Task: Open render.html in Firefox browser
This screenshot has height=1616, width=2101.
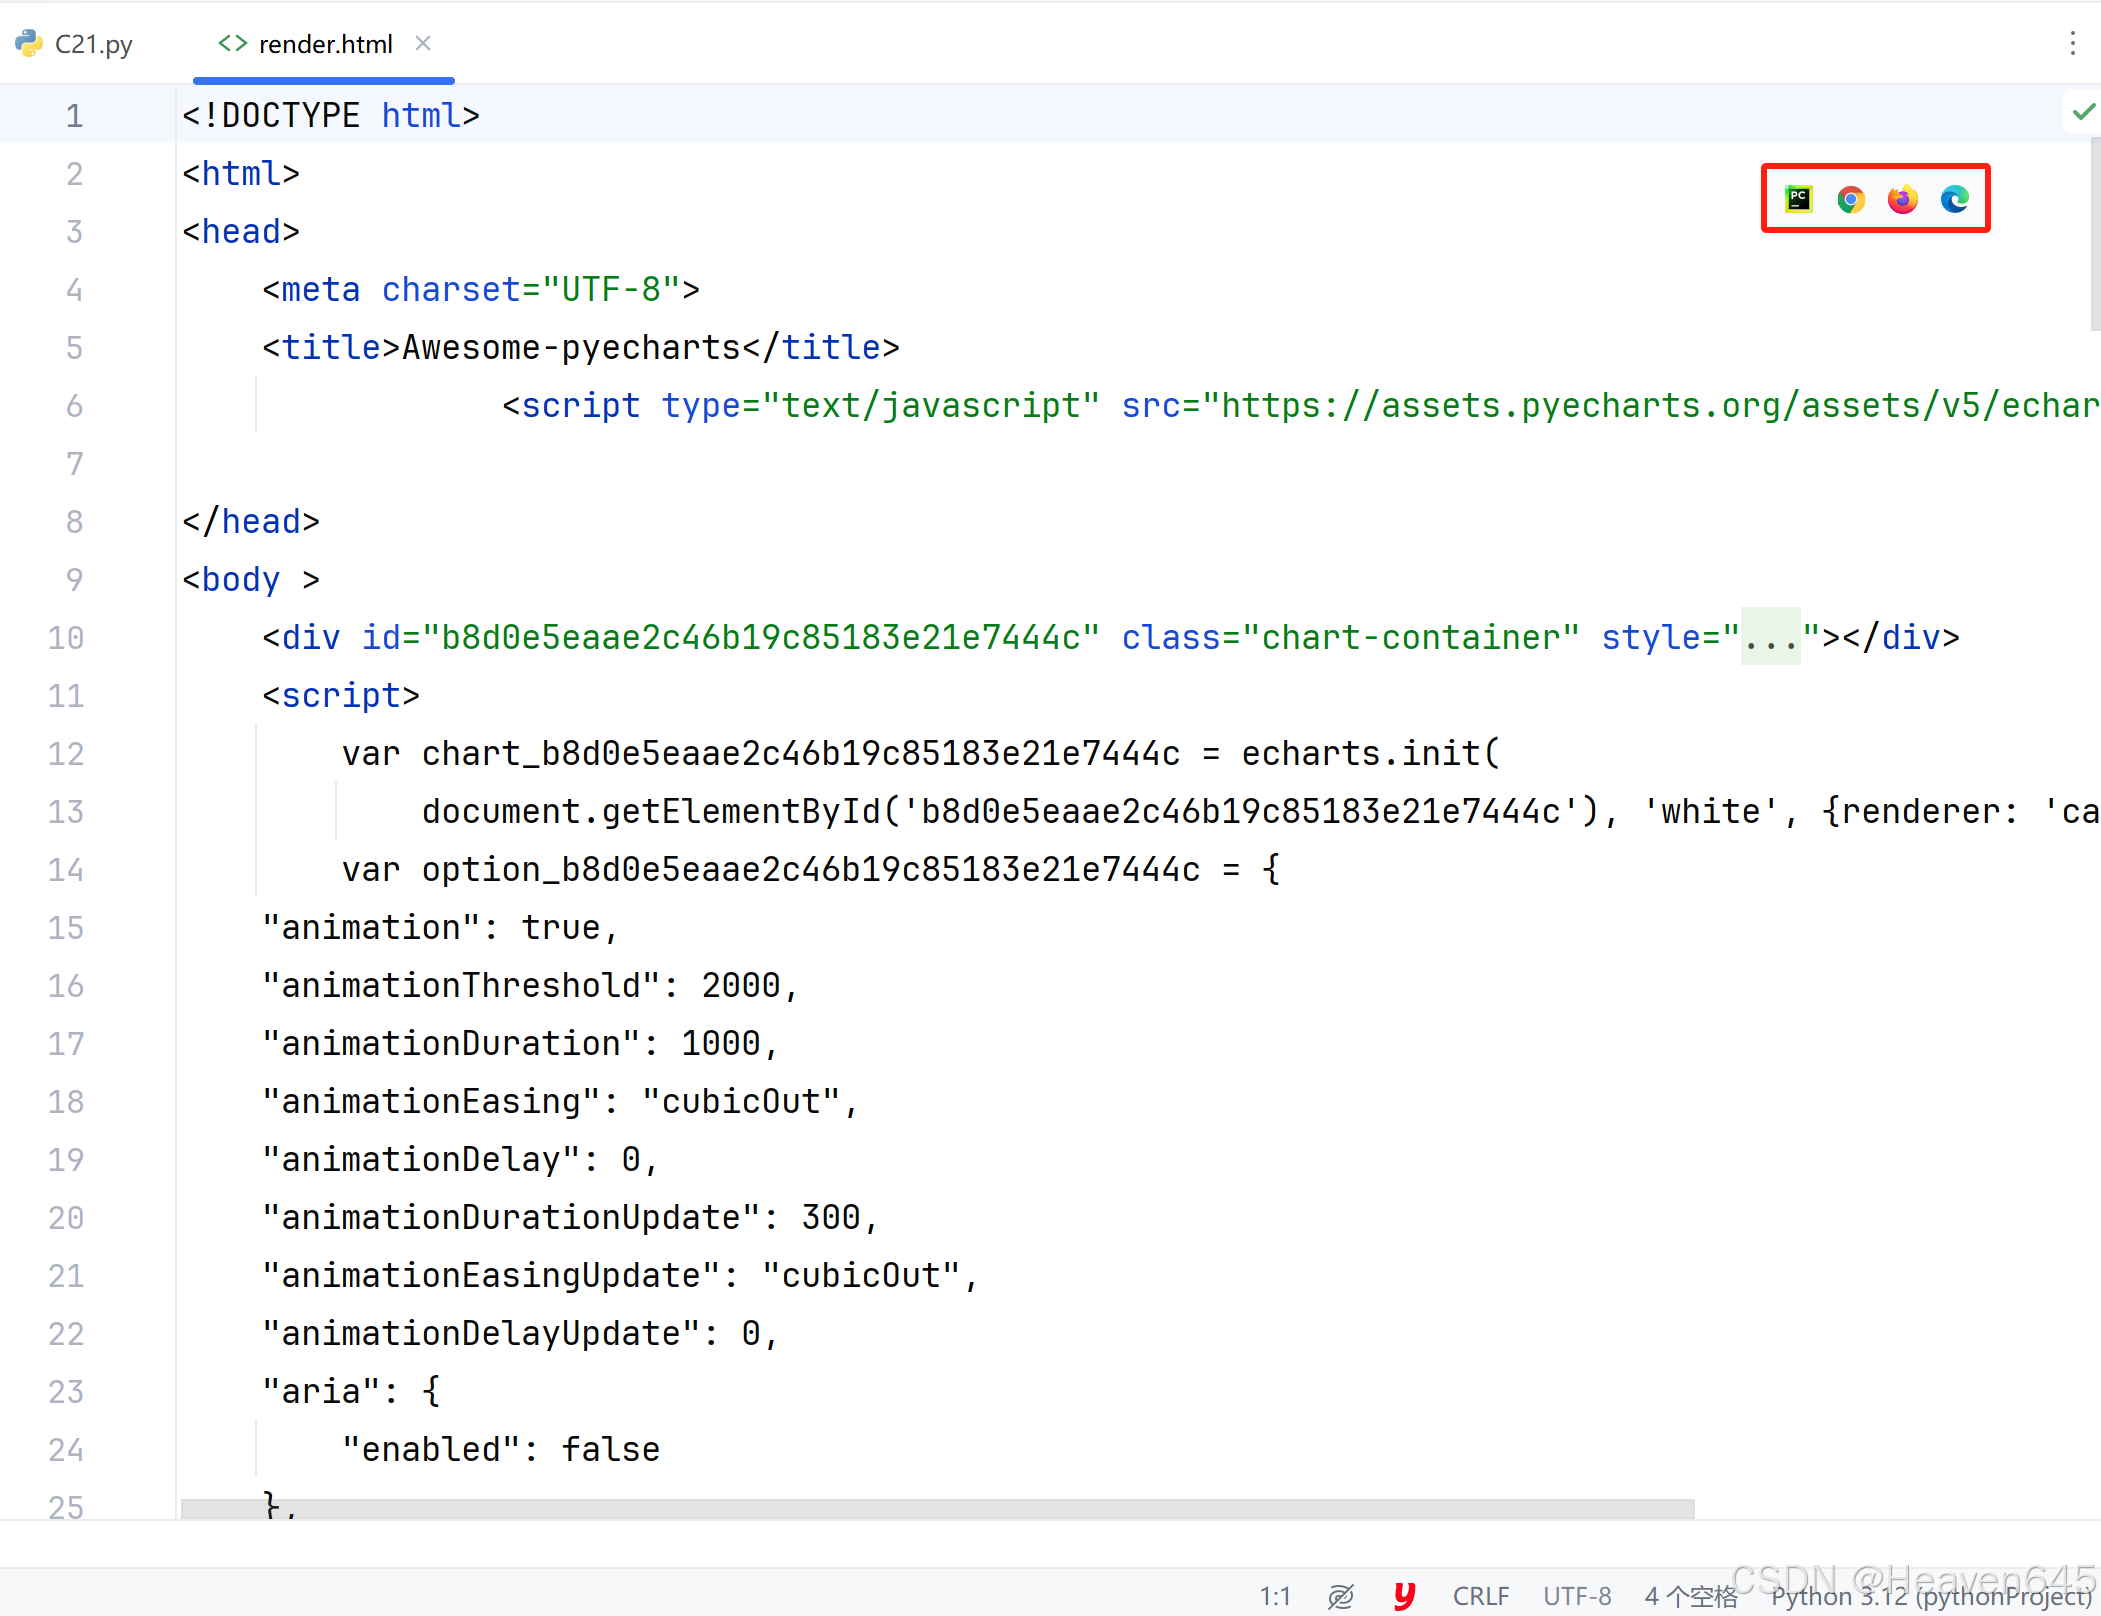Action: (1903, 199)
